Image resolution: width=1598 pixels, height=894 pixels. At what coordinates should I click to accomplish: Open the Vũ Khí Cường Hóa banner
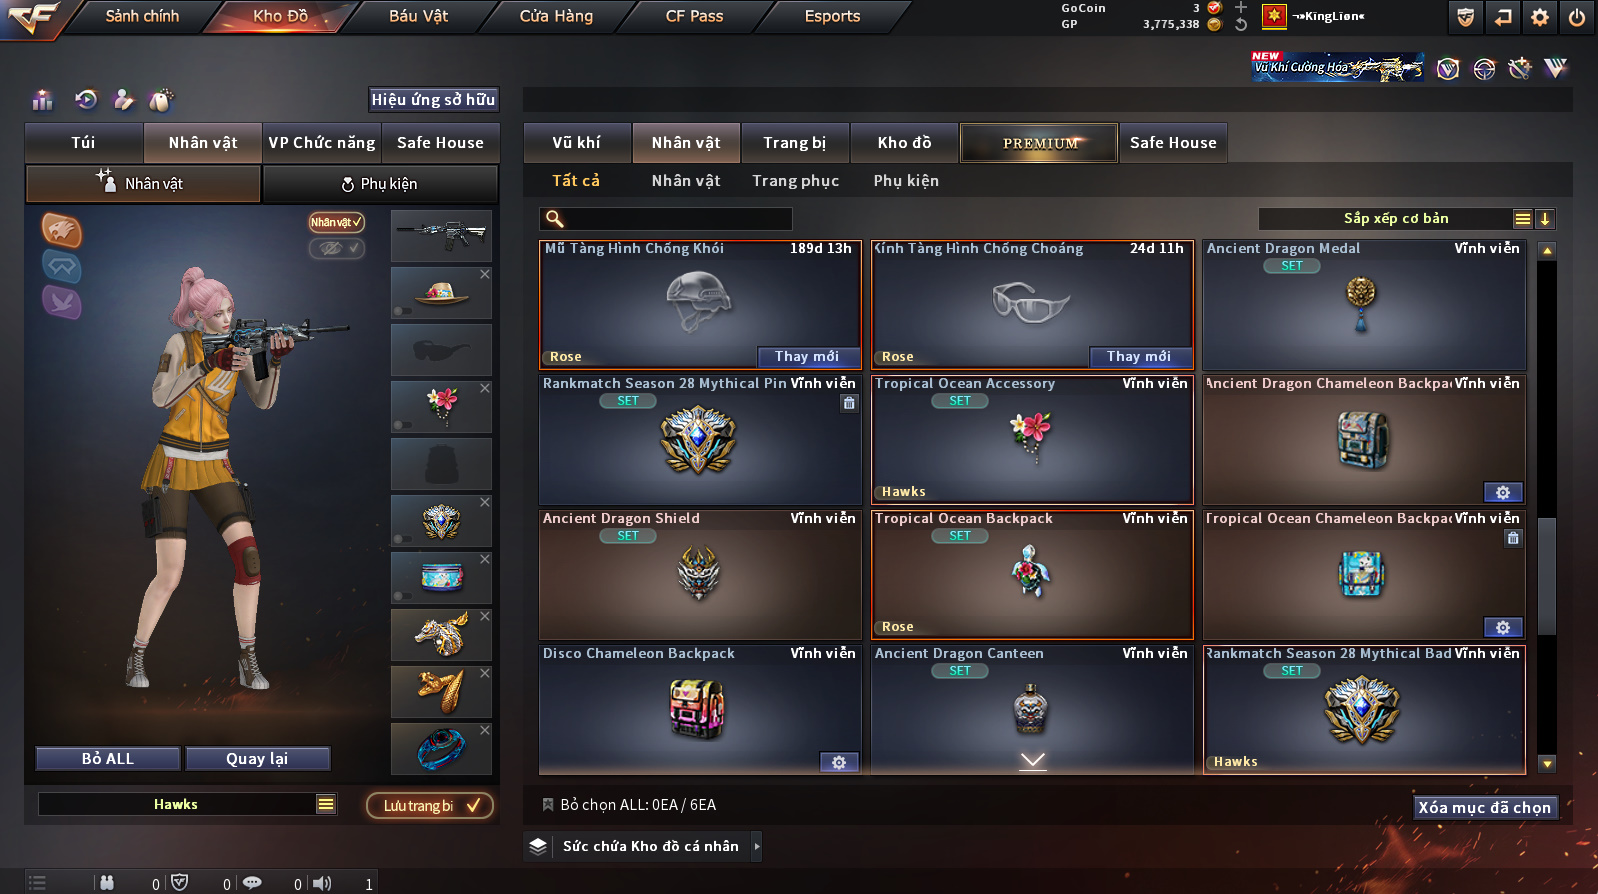pos(1338,67)
